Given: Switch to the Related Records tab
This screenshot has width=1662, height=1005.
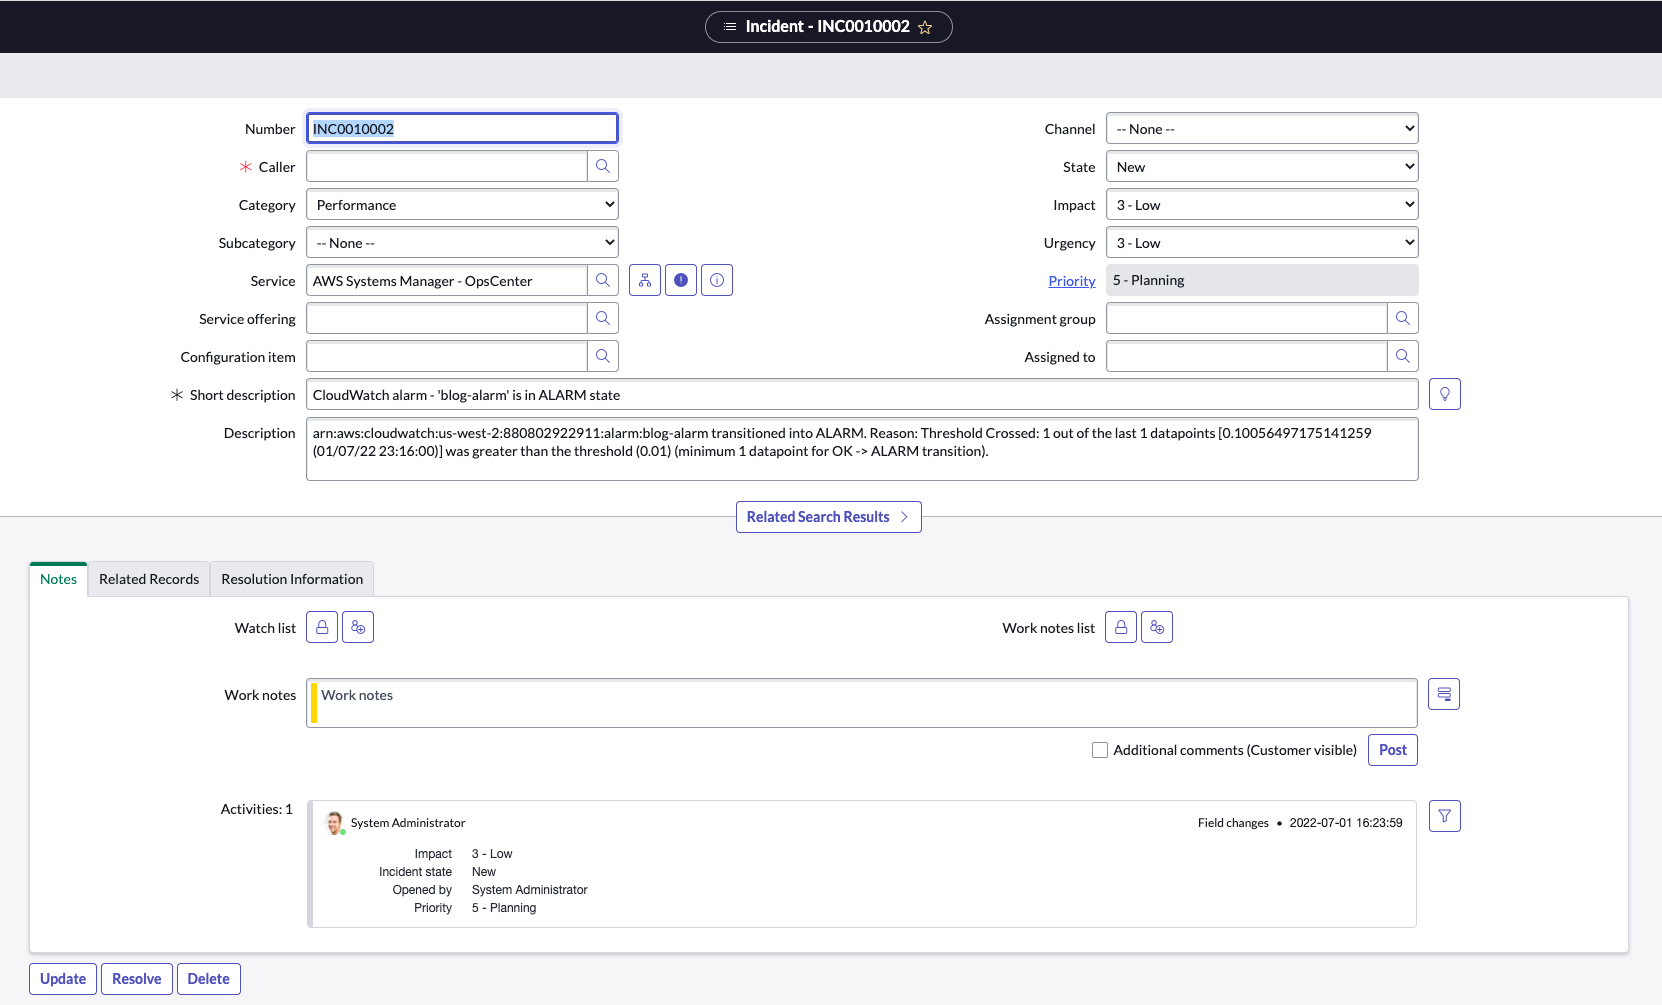Looking at the screenshot, I should click(x=148, y=578).
